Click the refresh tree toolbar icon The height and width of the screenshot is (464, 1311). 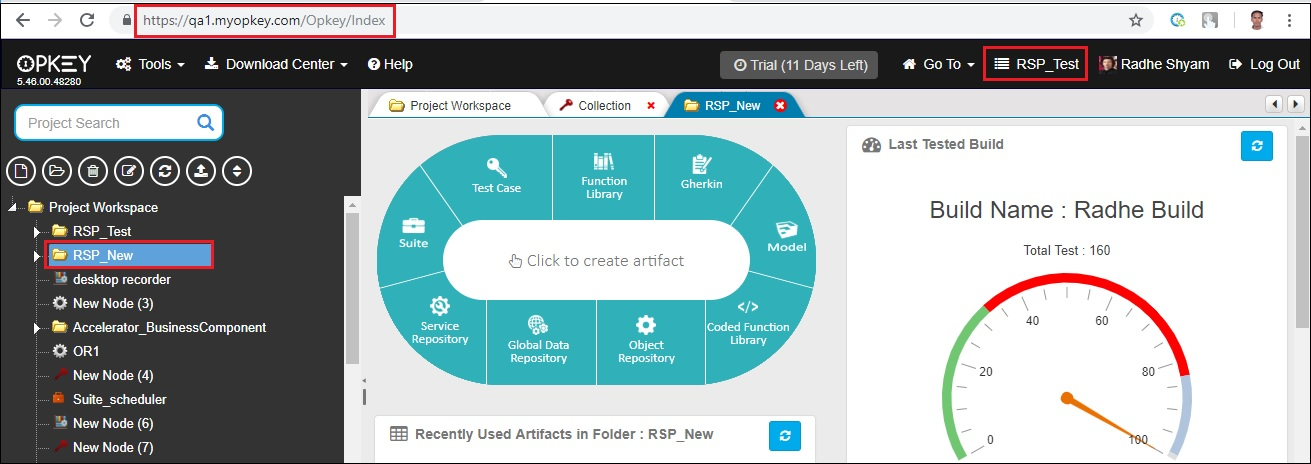pos(165,171)
